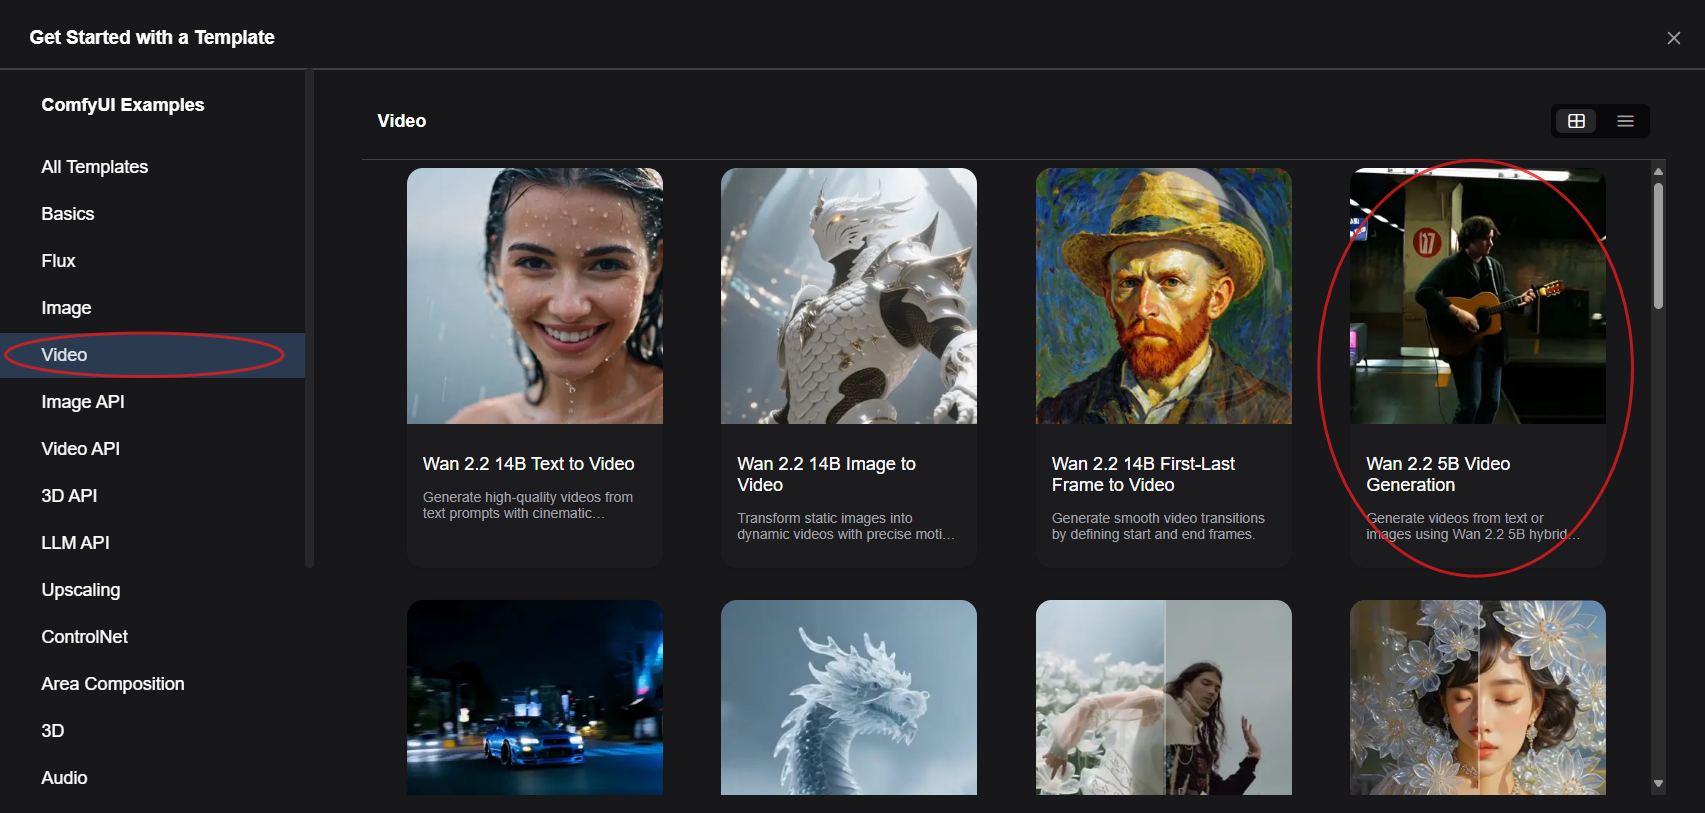The height and width of the screenshot is (813, 1705).
Task: Click the woman with crystal flowers thumbnail
Action: click(1478, 697)
